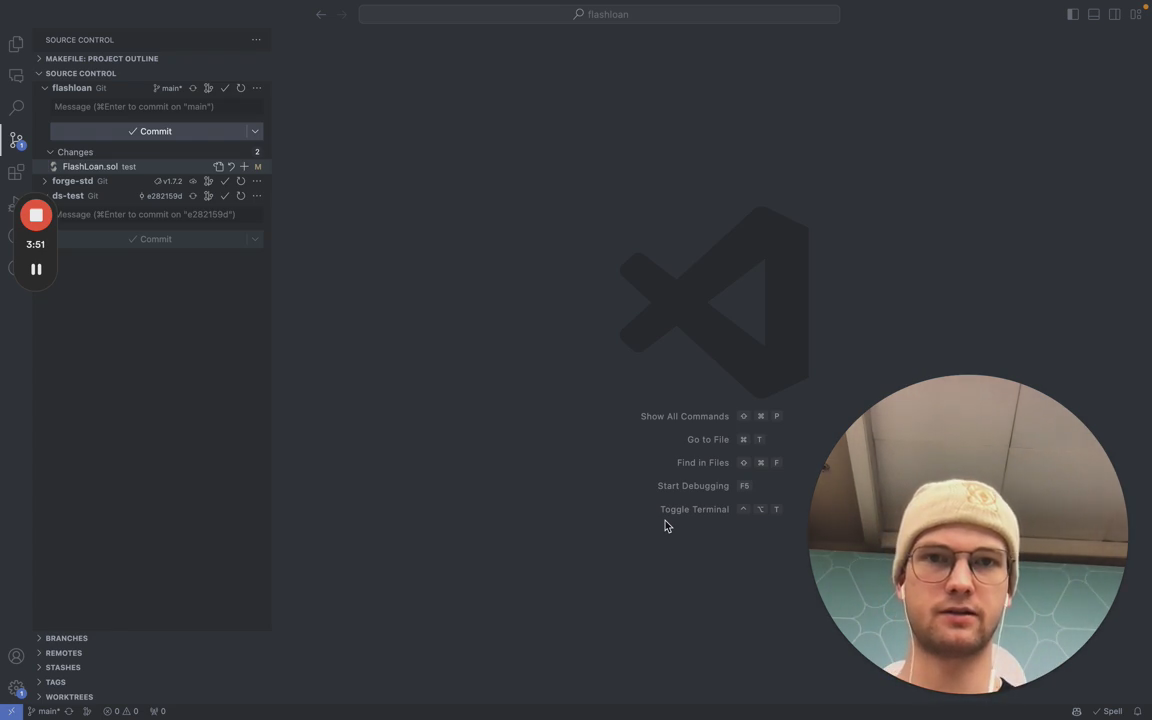Collapse the Changes group
Screen dimensions: 1152x720
coord(50,152)
